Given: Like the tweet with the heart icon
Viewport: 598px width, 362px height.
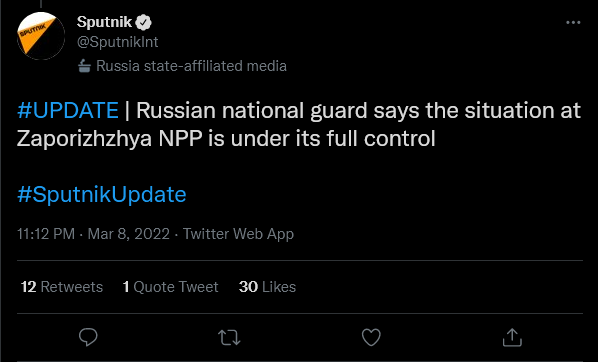Looking at the screenshot, I should [x=371, y=337].
